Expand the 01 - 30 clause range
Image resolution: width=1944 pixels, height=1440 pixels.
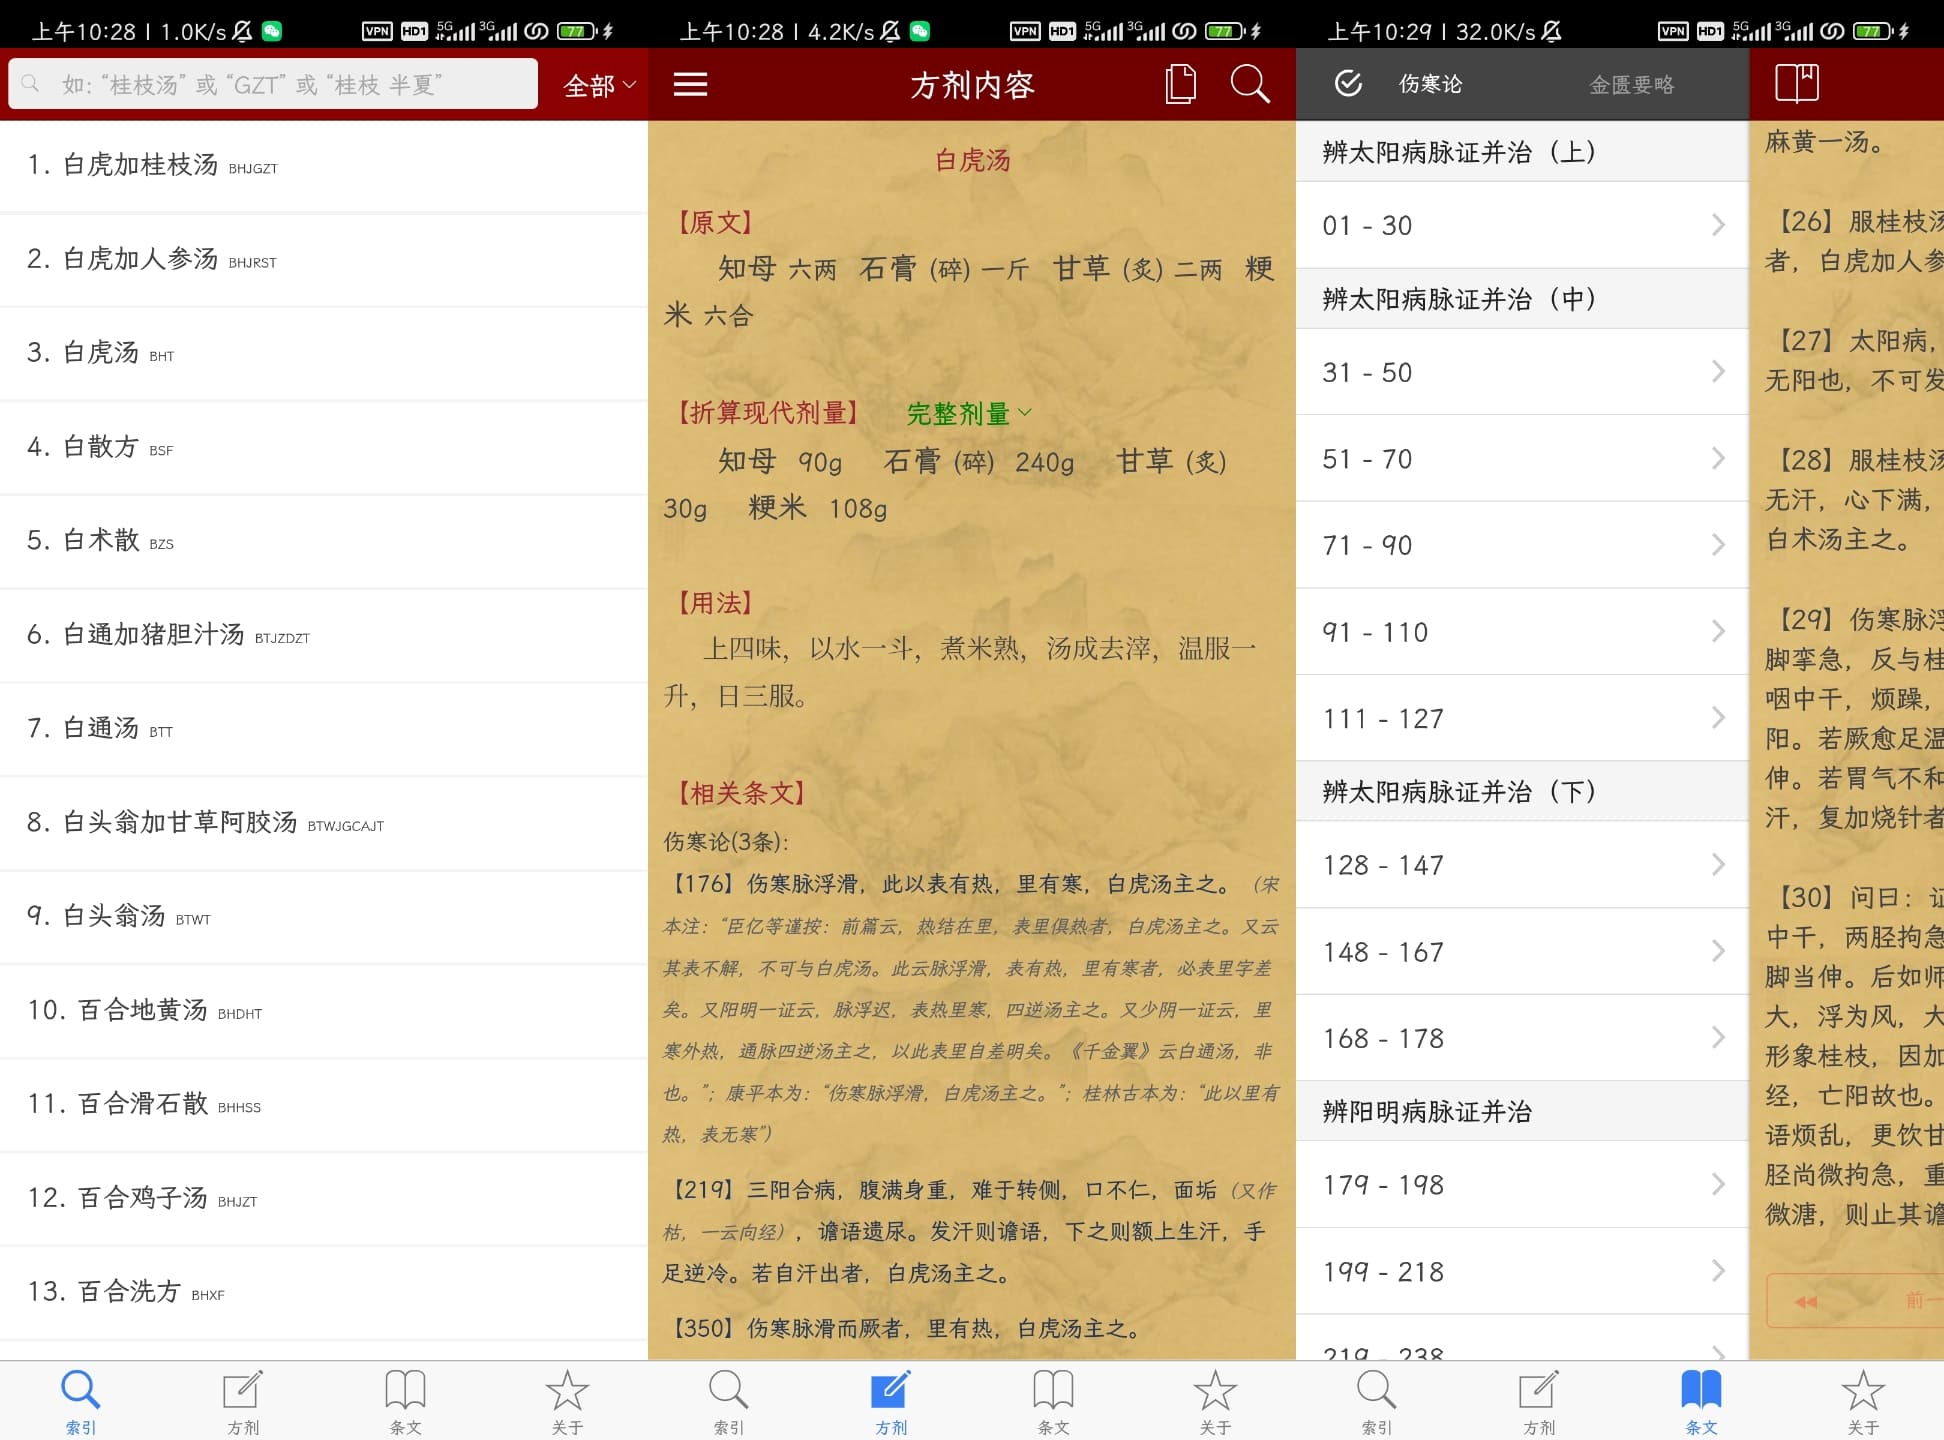pos(1522,225)
